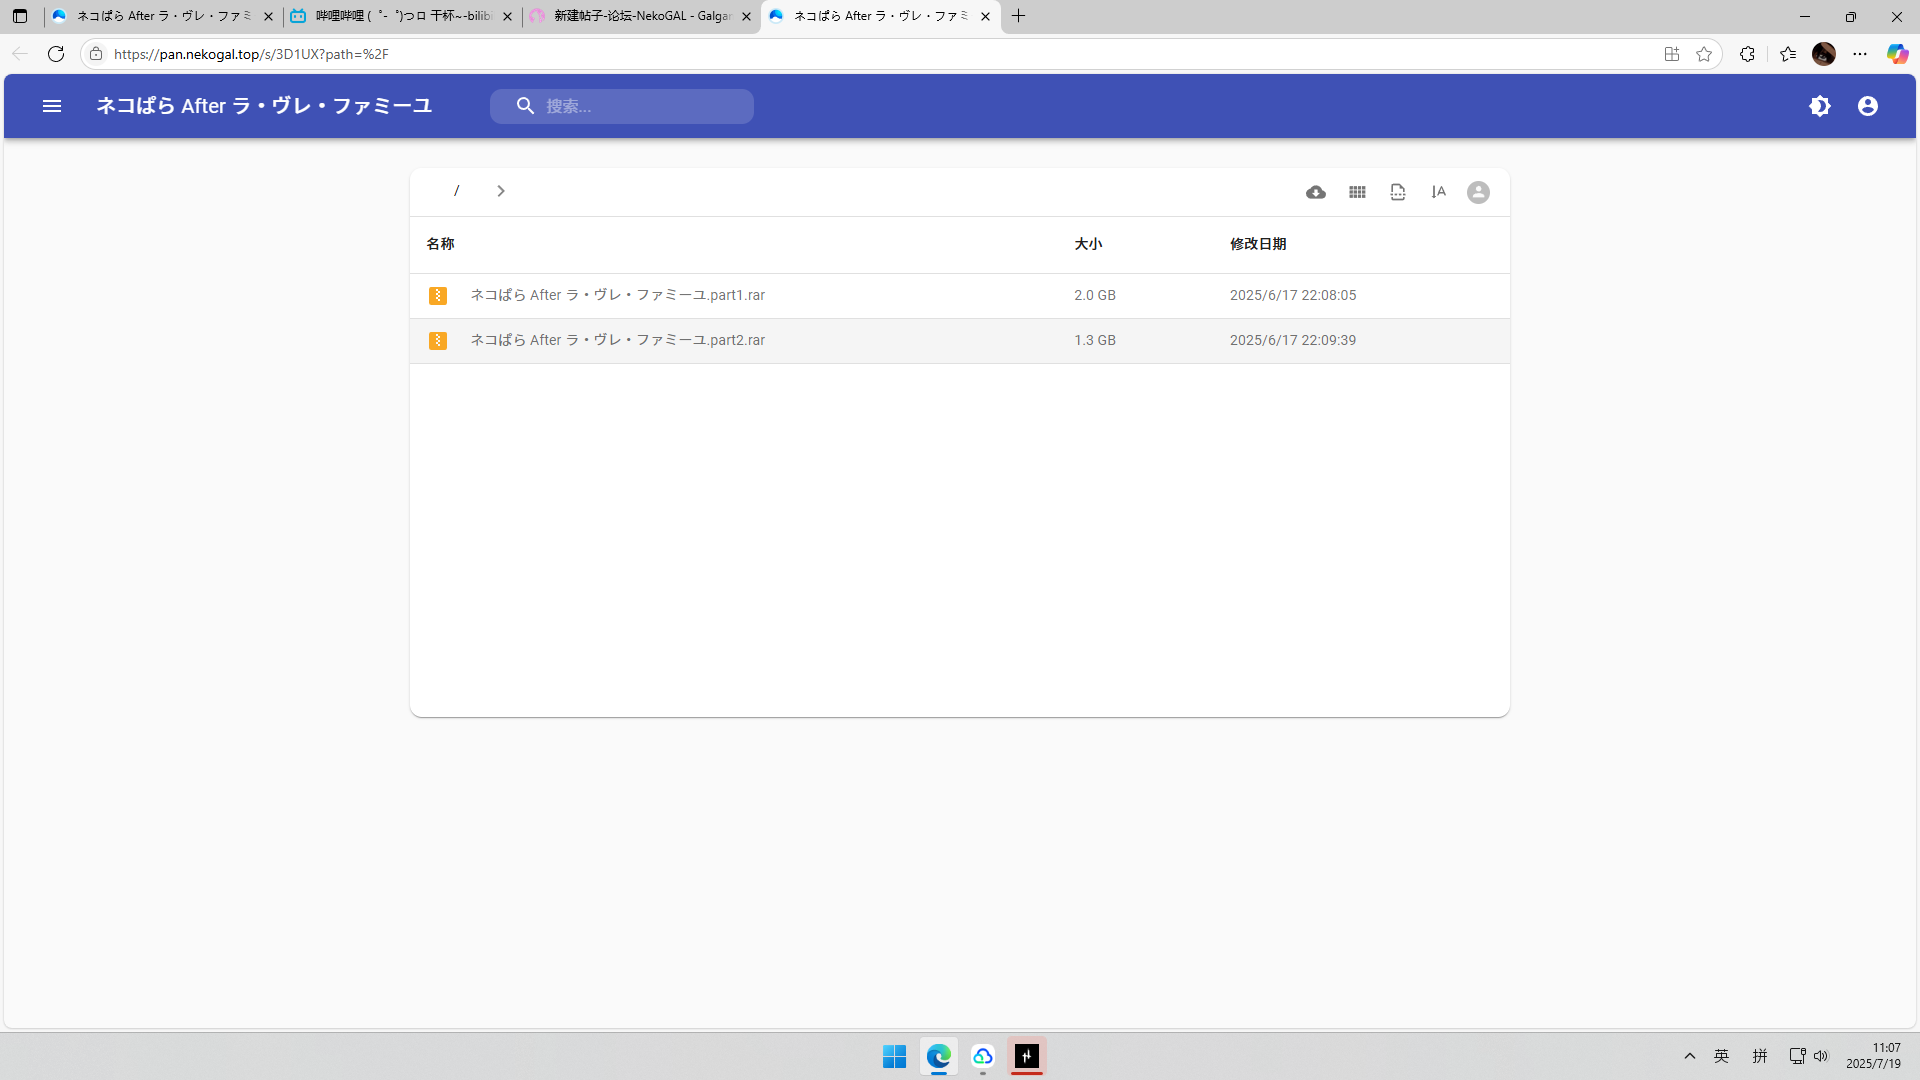
Task: Show hidden system tray icons
Action: pyautogui.click(x=1690, y=1056)
